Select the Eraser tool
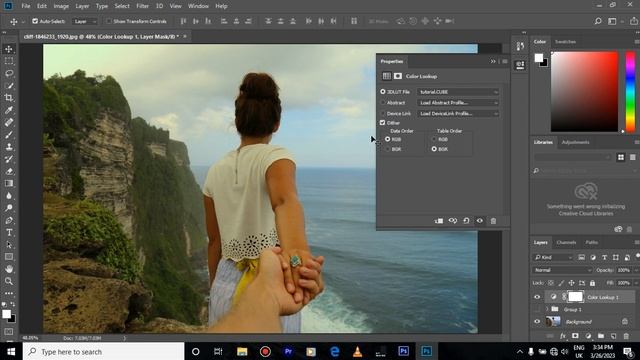 [x=9, y=171]
